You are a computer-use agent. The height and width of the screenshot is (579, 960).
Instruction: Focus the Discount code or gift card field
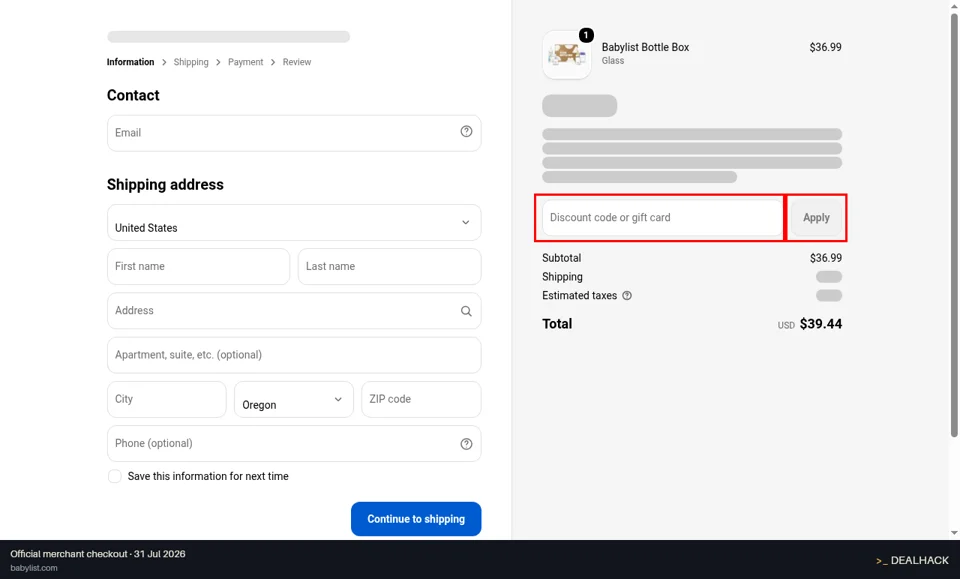662,218
